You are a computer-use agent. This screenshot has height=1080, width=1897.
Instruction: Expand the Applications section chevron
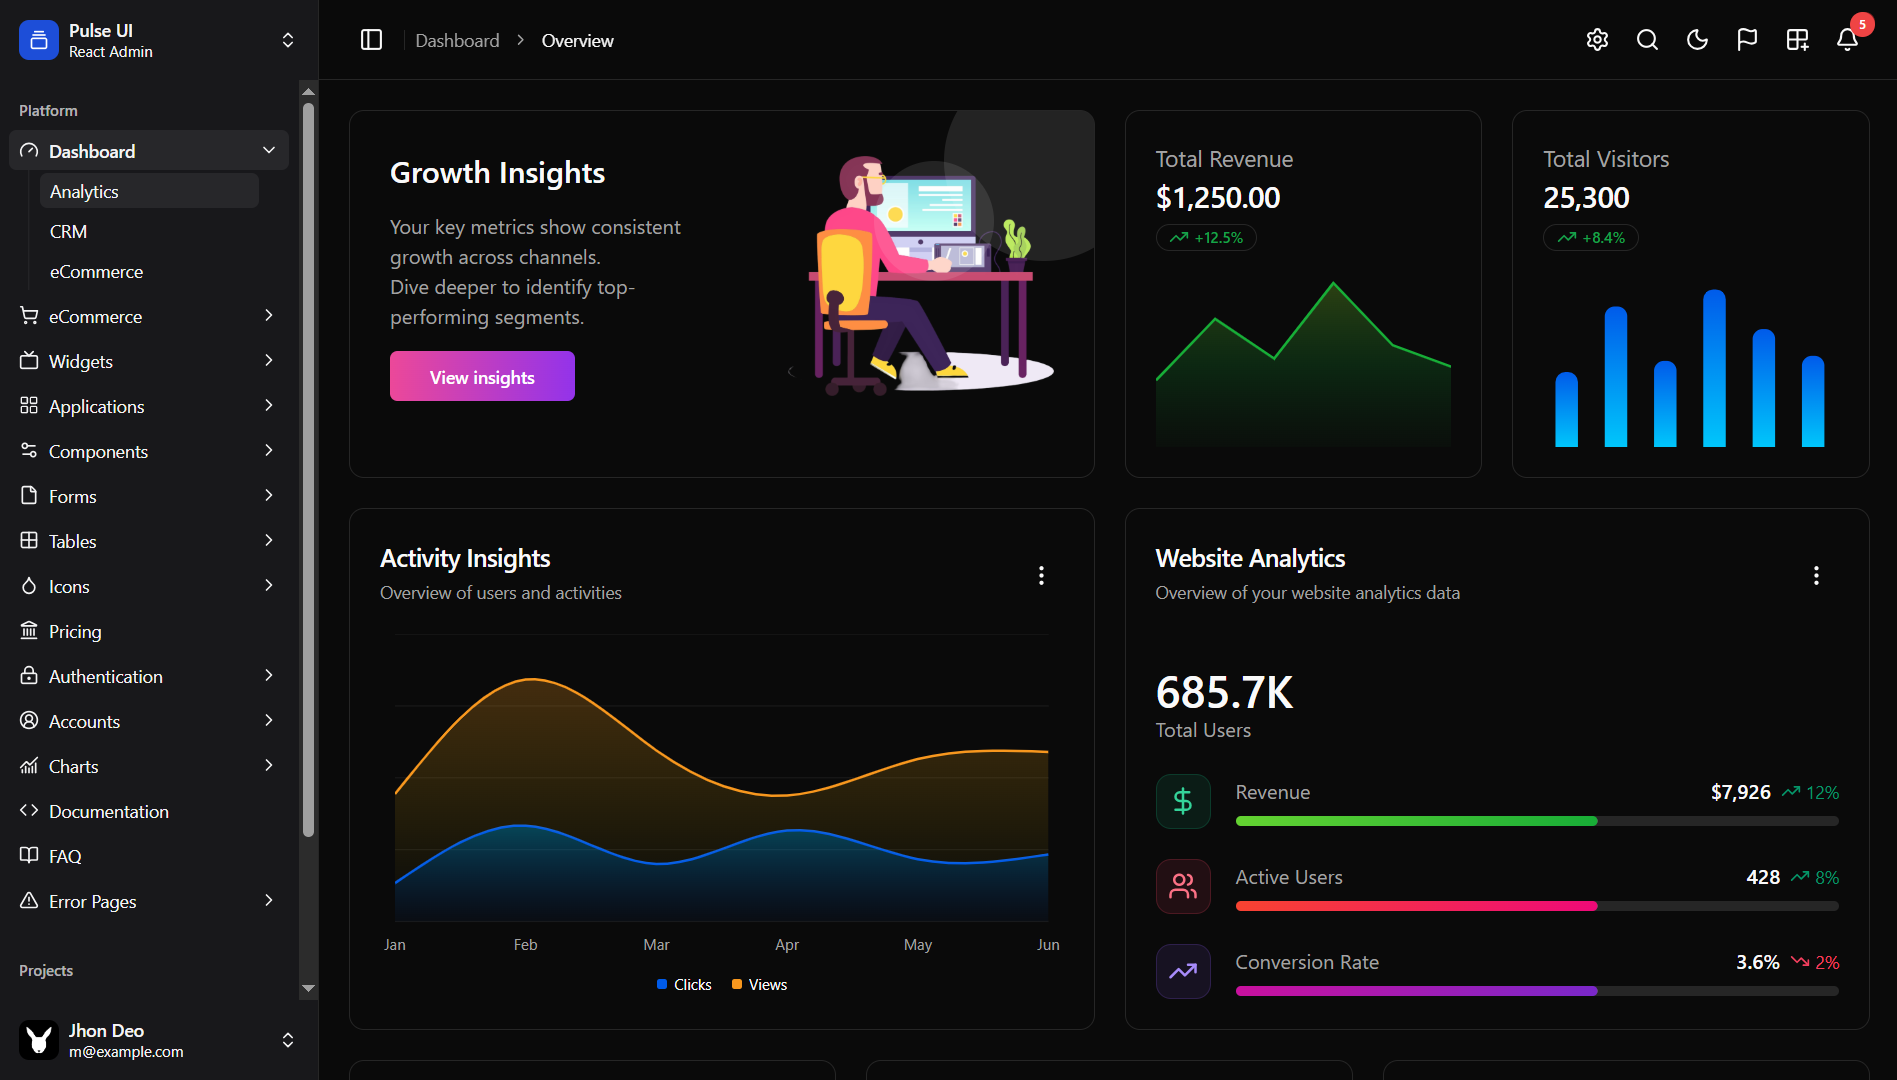point(269,405)
